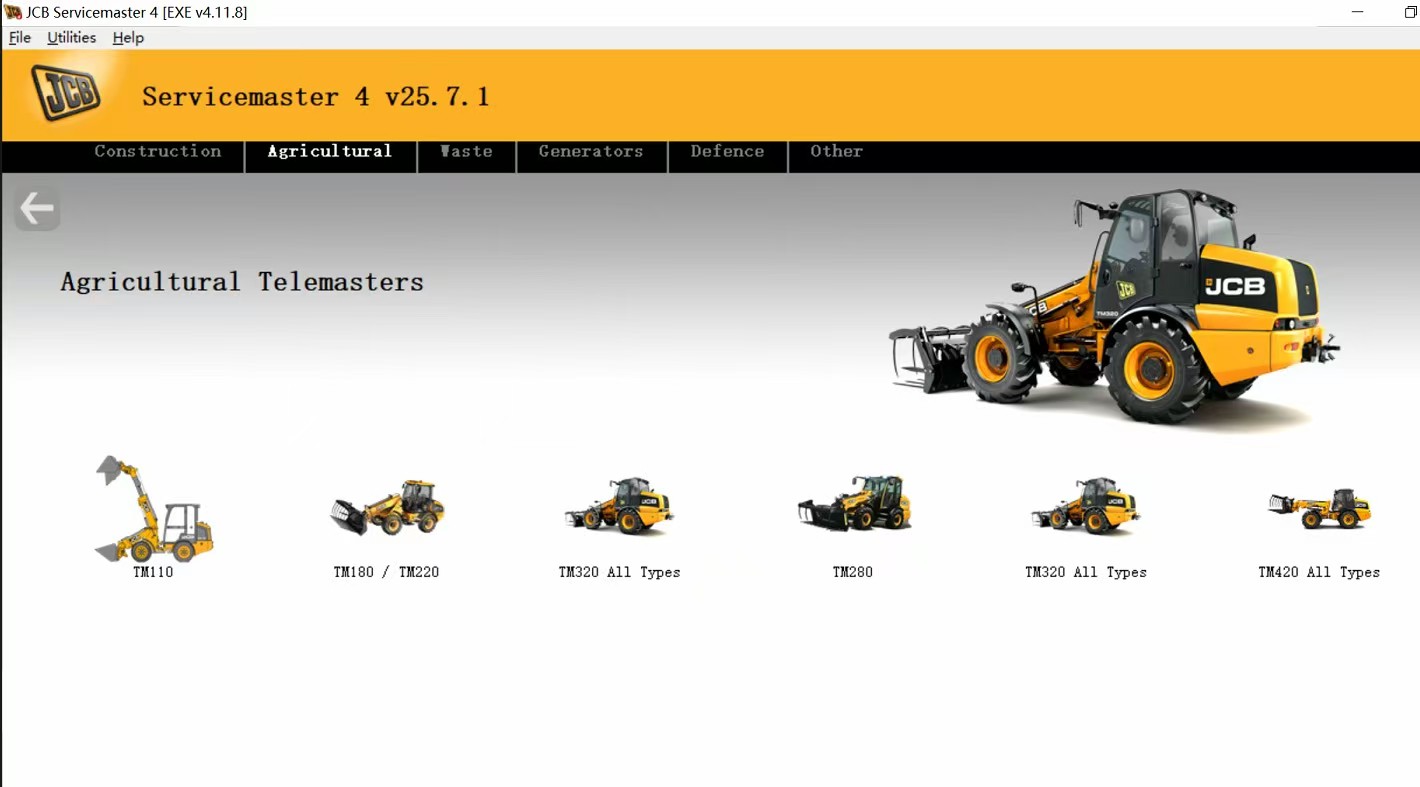Viewport: 1420px width, 787px height.
Task: Switch to the Construction tab
Action: (158, 152)
